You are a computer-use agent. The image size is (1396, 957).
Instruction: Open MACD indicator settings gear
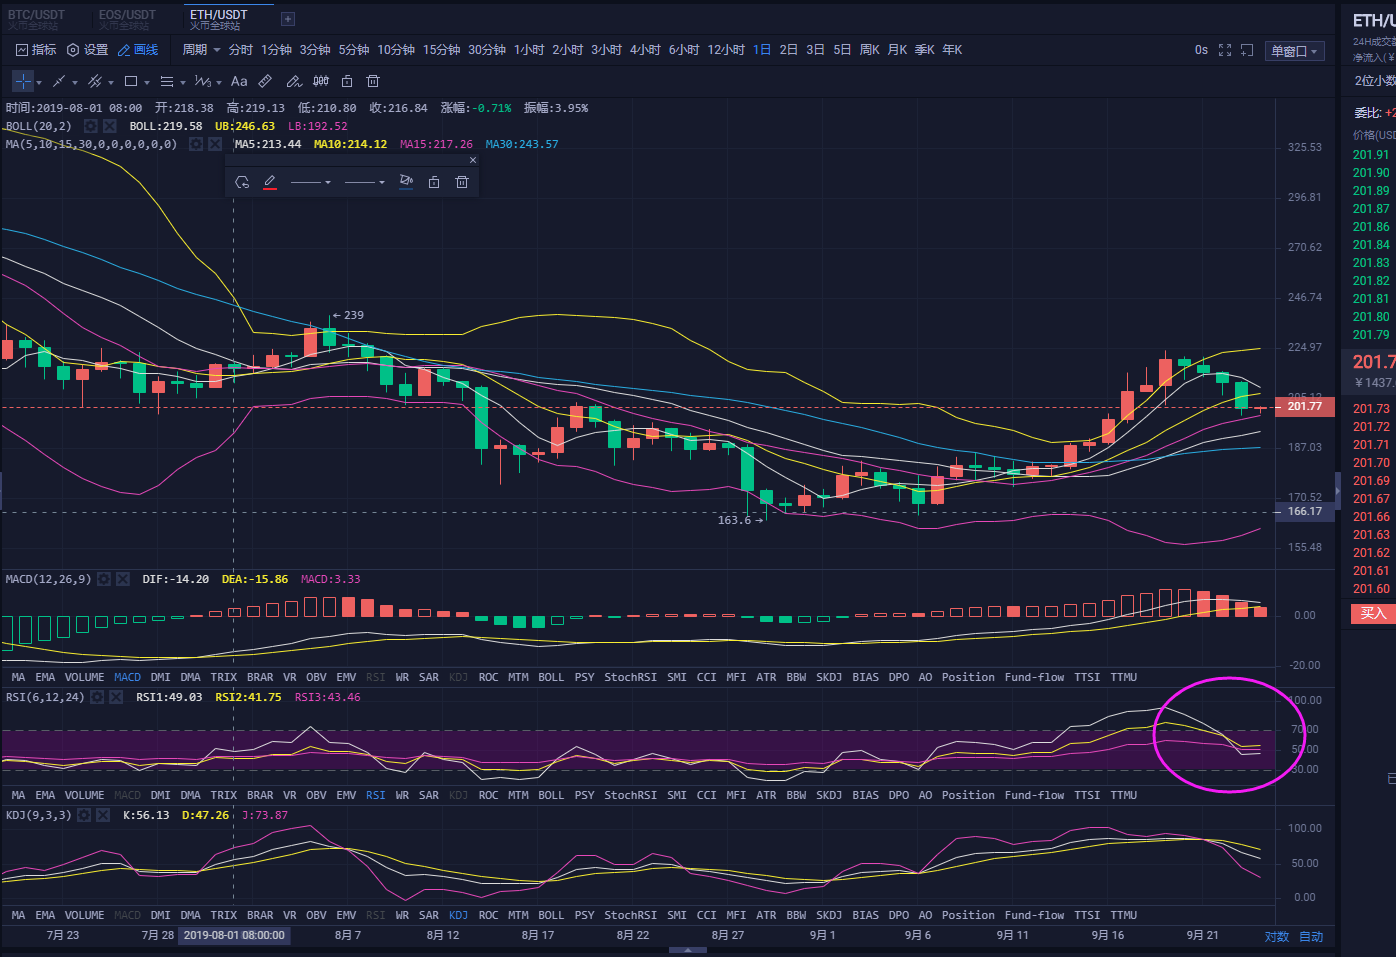click(x=104, y=579)
